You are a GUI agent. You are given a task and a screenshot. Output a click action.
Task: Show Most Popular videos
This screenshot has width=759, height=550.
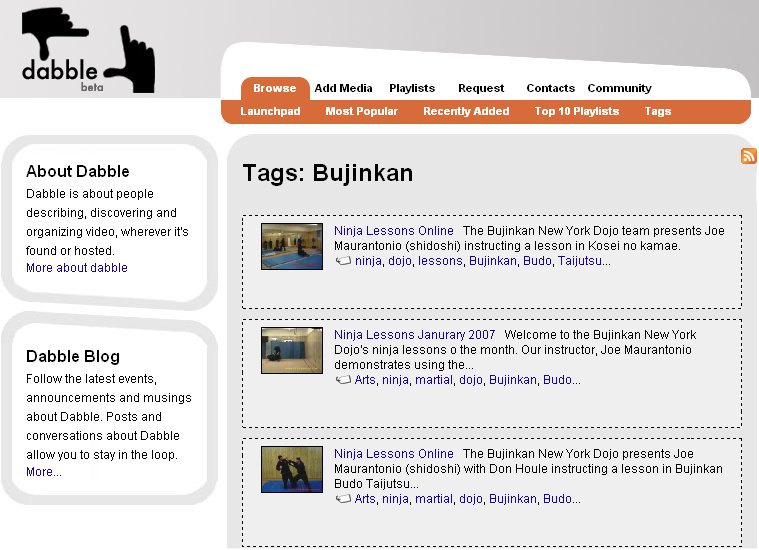[361, 111]
